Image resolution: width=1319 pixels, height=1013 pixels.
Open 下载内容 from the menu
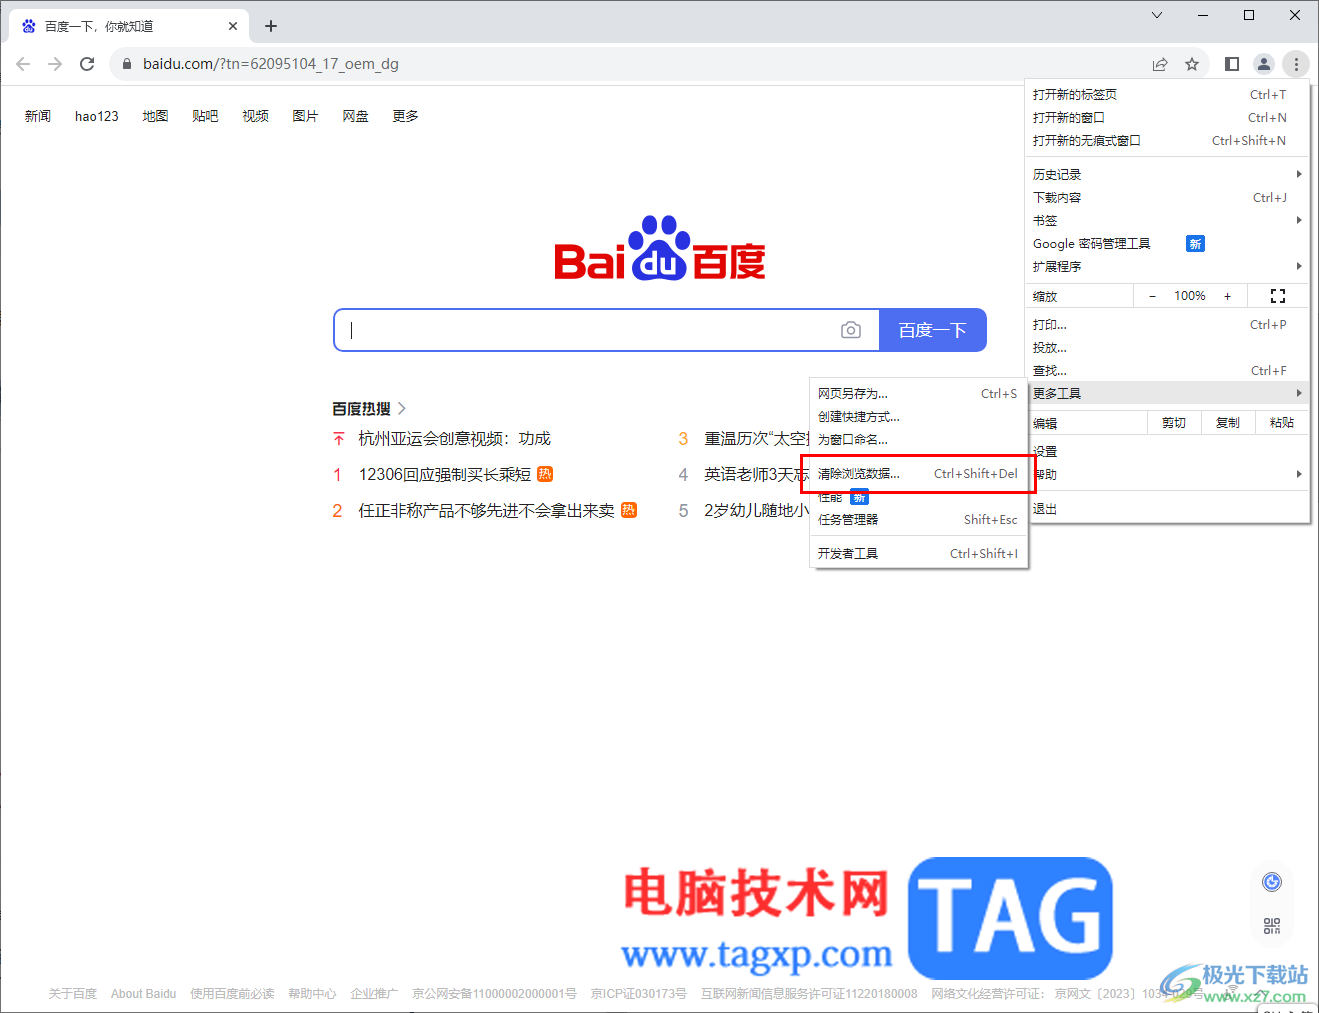1168,197
